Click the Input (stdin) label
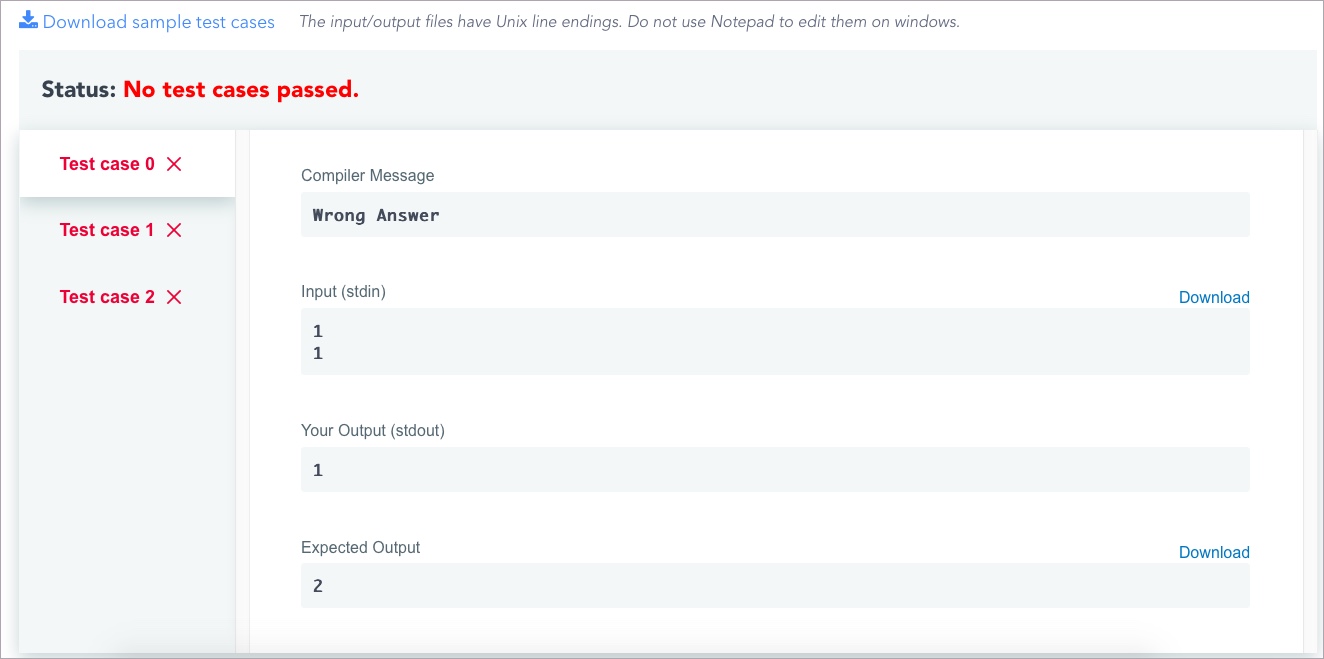The height and width of the screenshot is (659, 1324). [343, 292]
